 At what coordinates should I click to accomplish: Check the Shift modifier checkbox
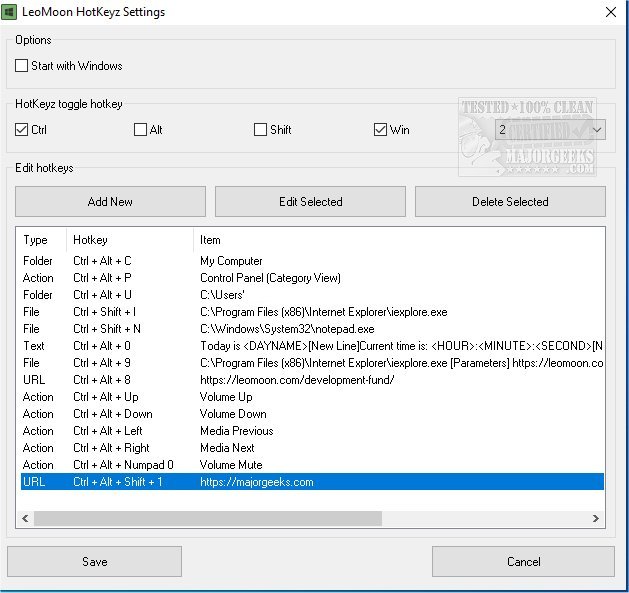coord(260,130)
